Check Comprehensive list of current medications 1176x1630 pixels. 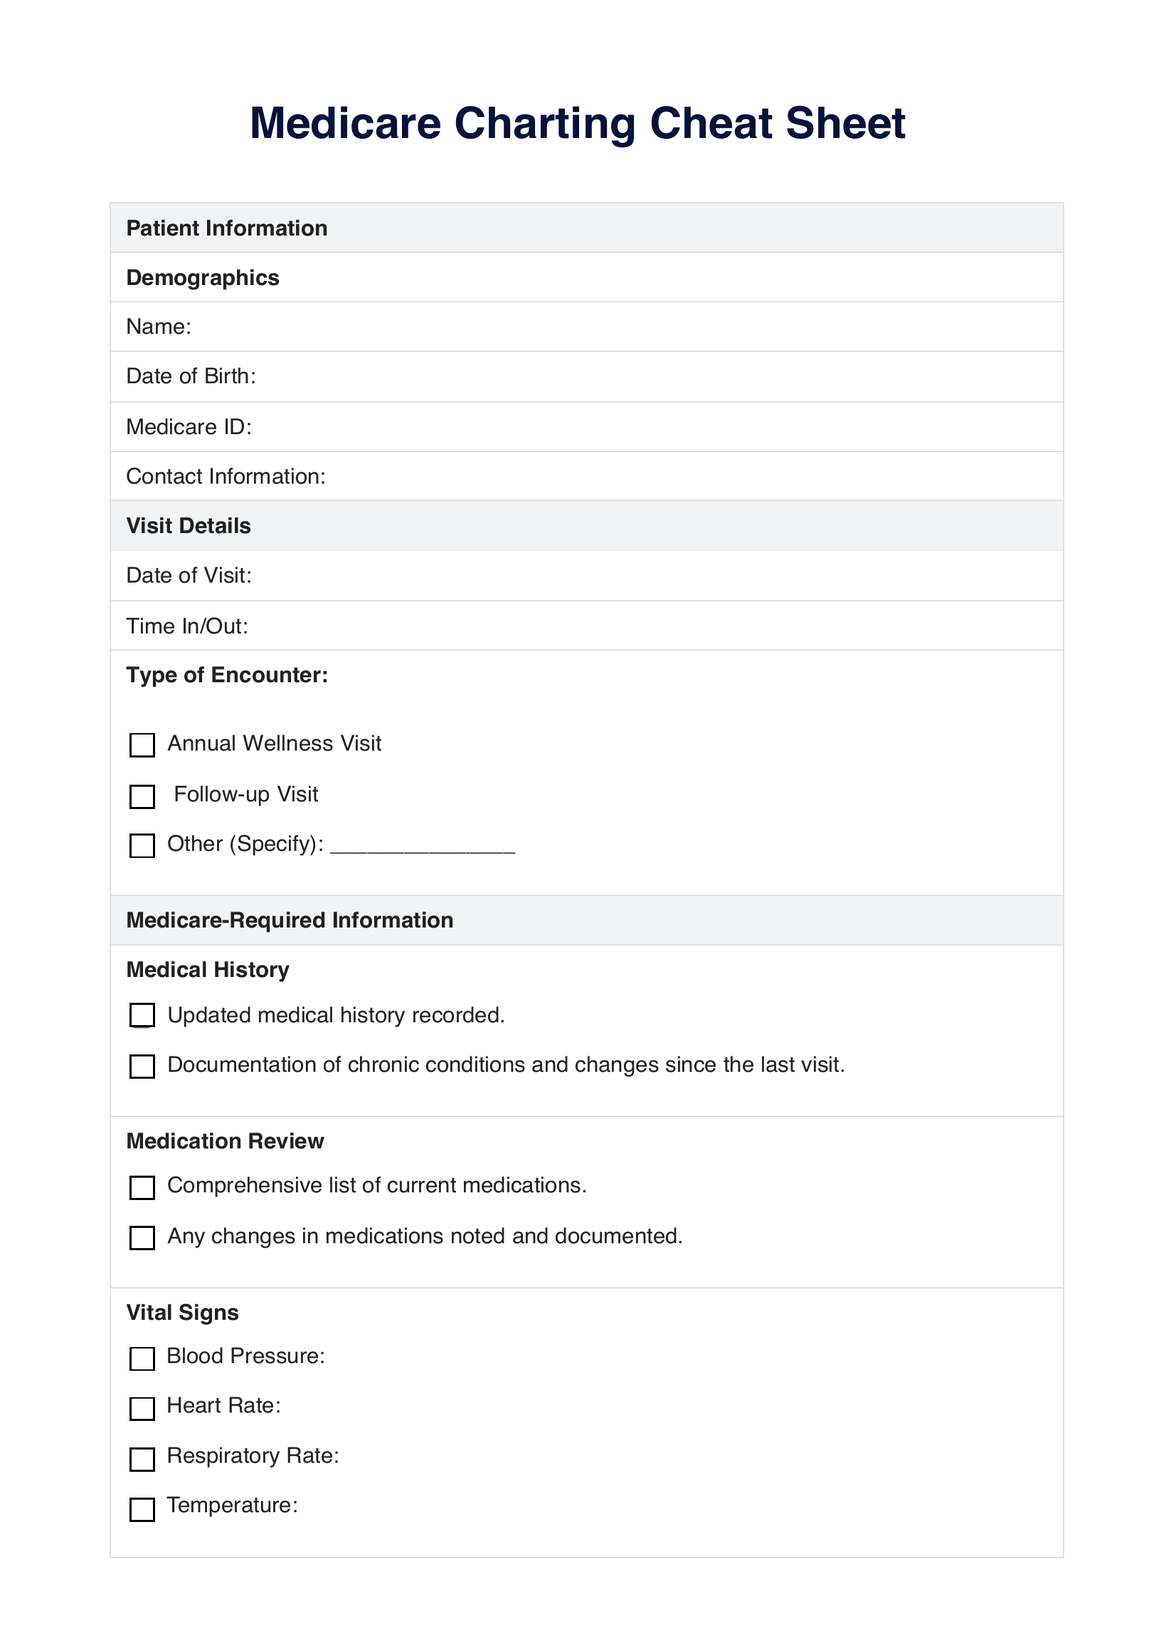(143, 1187)
